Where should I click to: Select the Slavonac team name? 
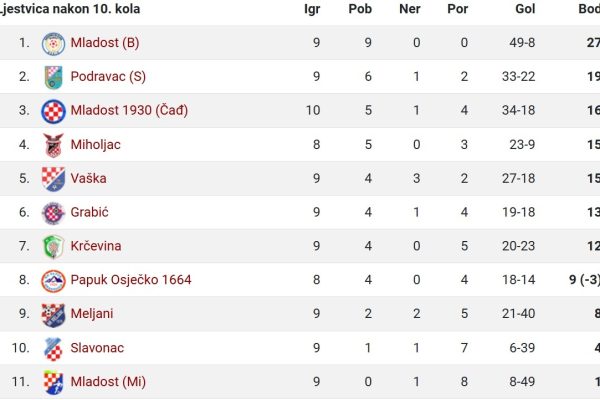(97, 348)
